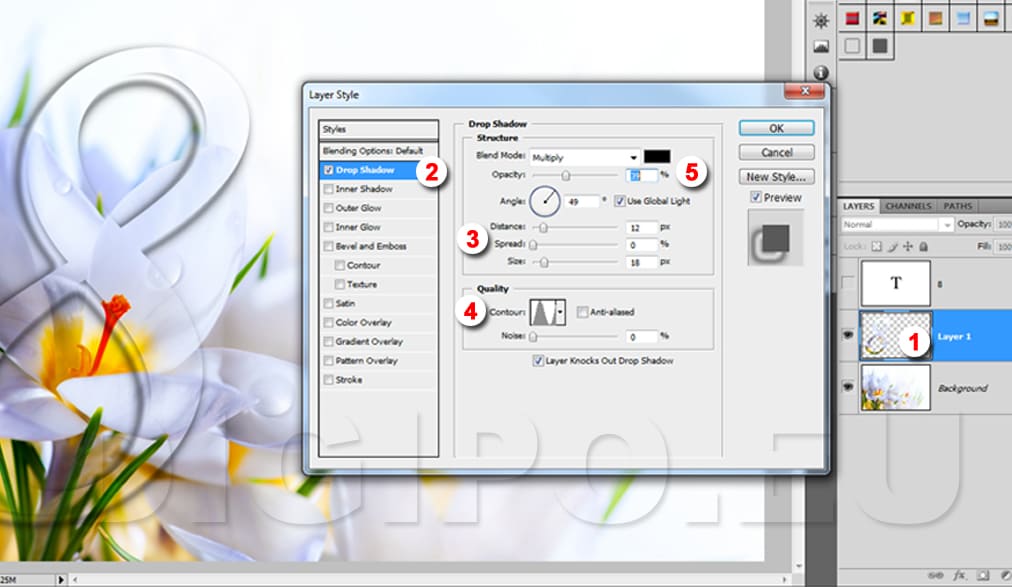Enable the Inner Shadow checkbox
Image resolution: width=1012 pixels, height=587 pixels.
click(x=329, y=189)
